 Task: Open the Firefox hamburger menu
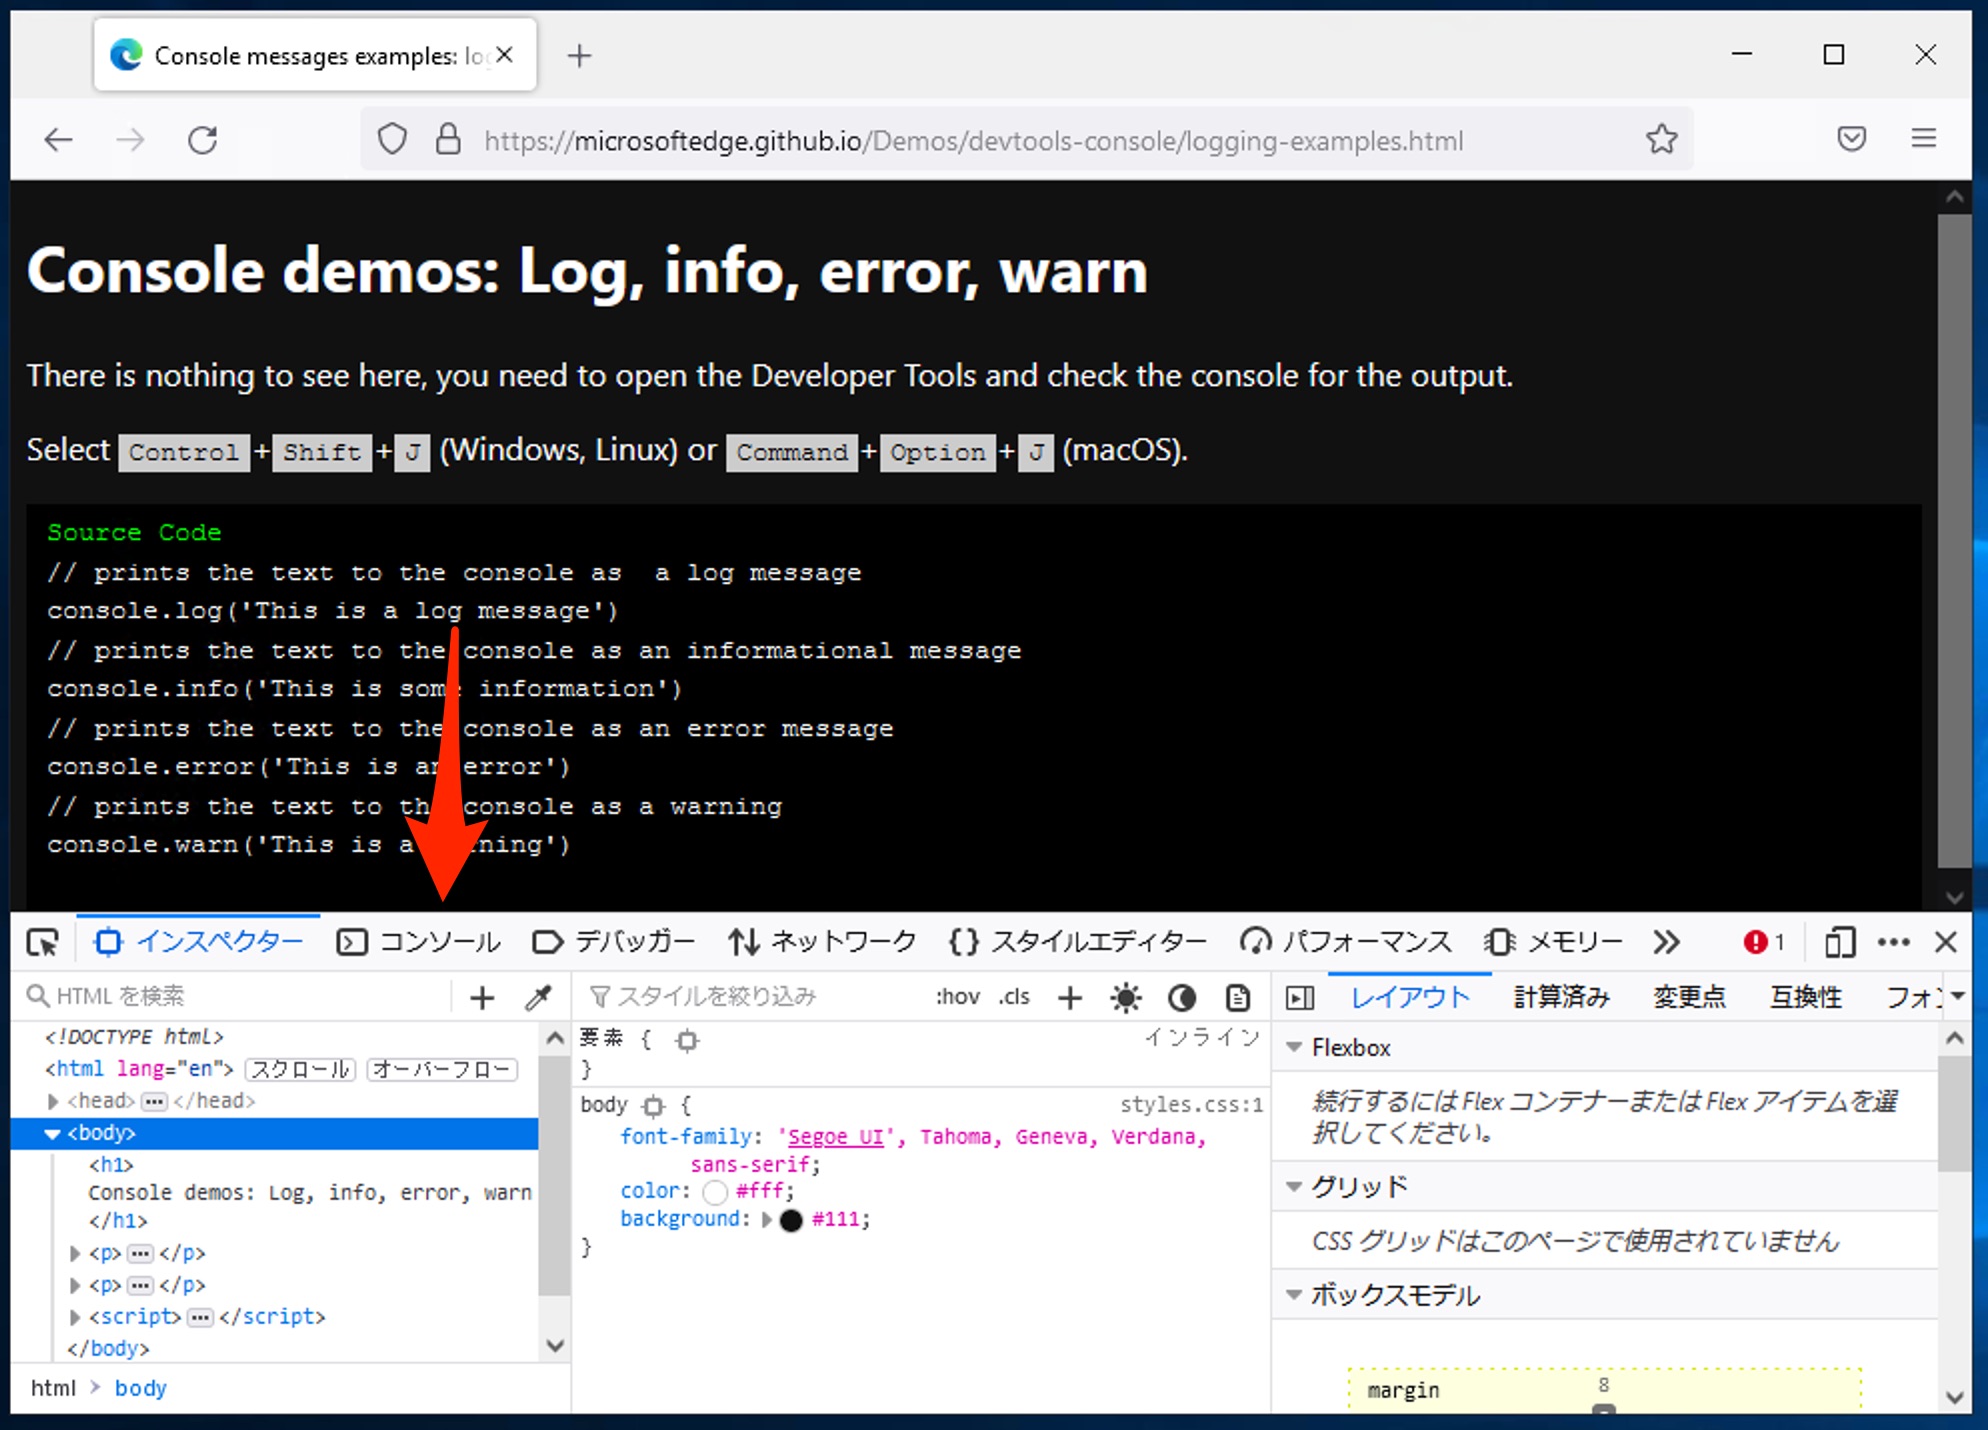1923,138
